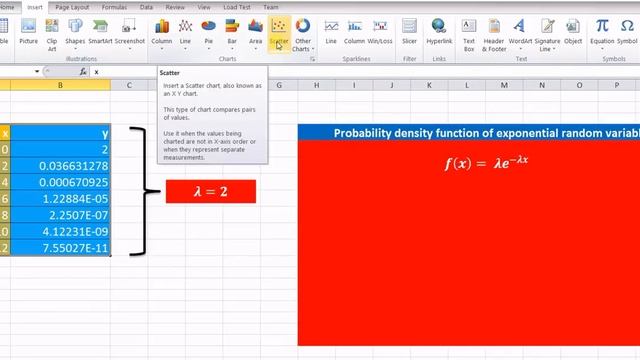Expand the Name Box dropdown arrow
640x360 pixels.
(37, 72)
